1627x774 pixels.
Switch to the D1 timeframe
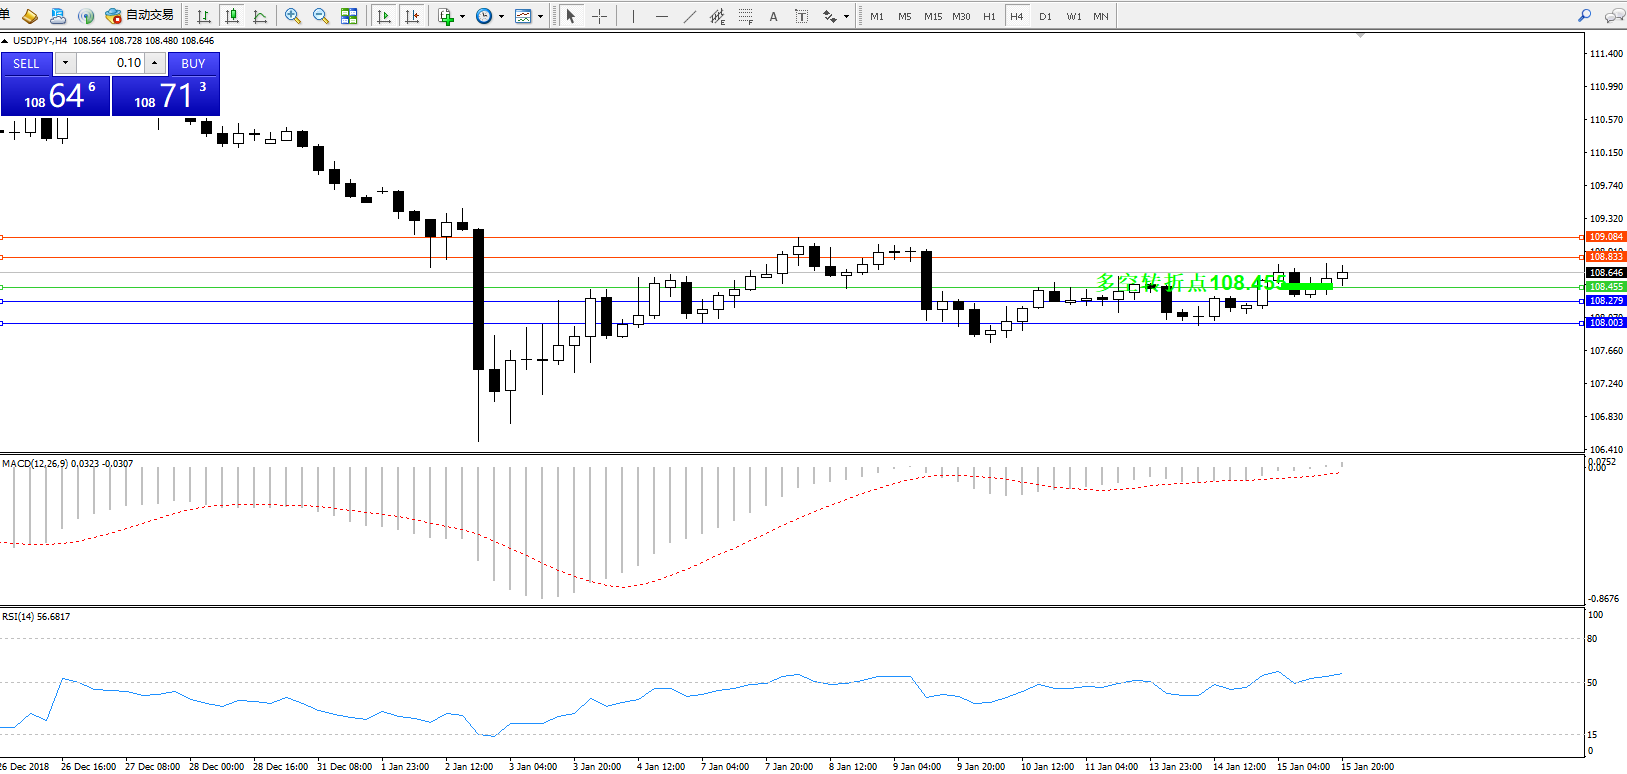(x=1045, y=16)
